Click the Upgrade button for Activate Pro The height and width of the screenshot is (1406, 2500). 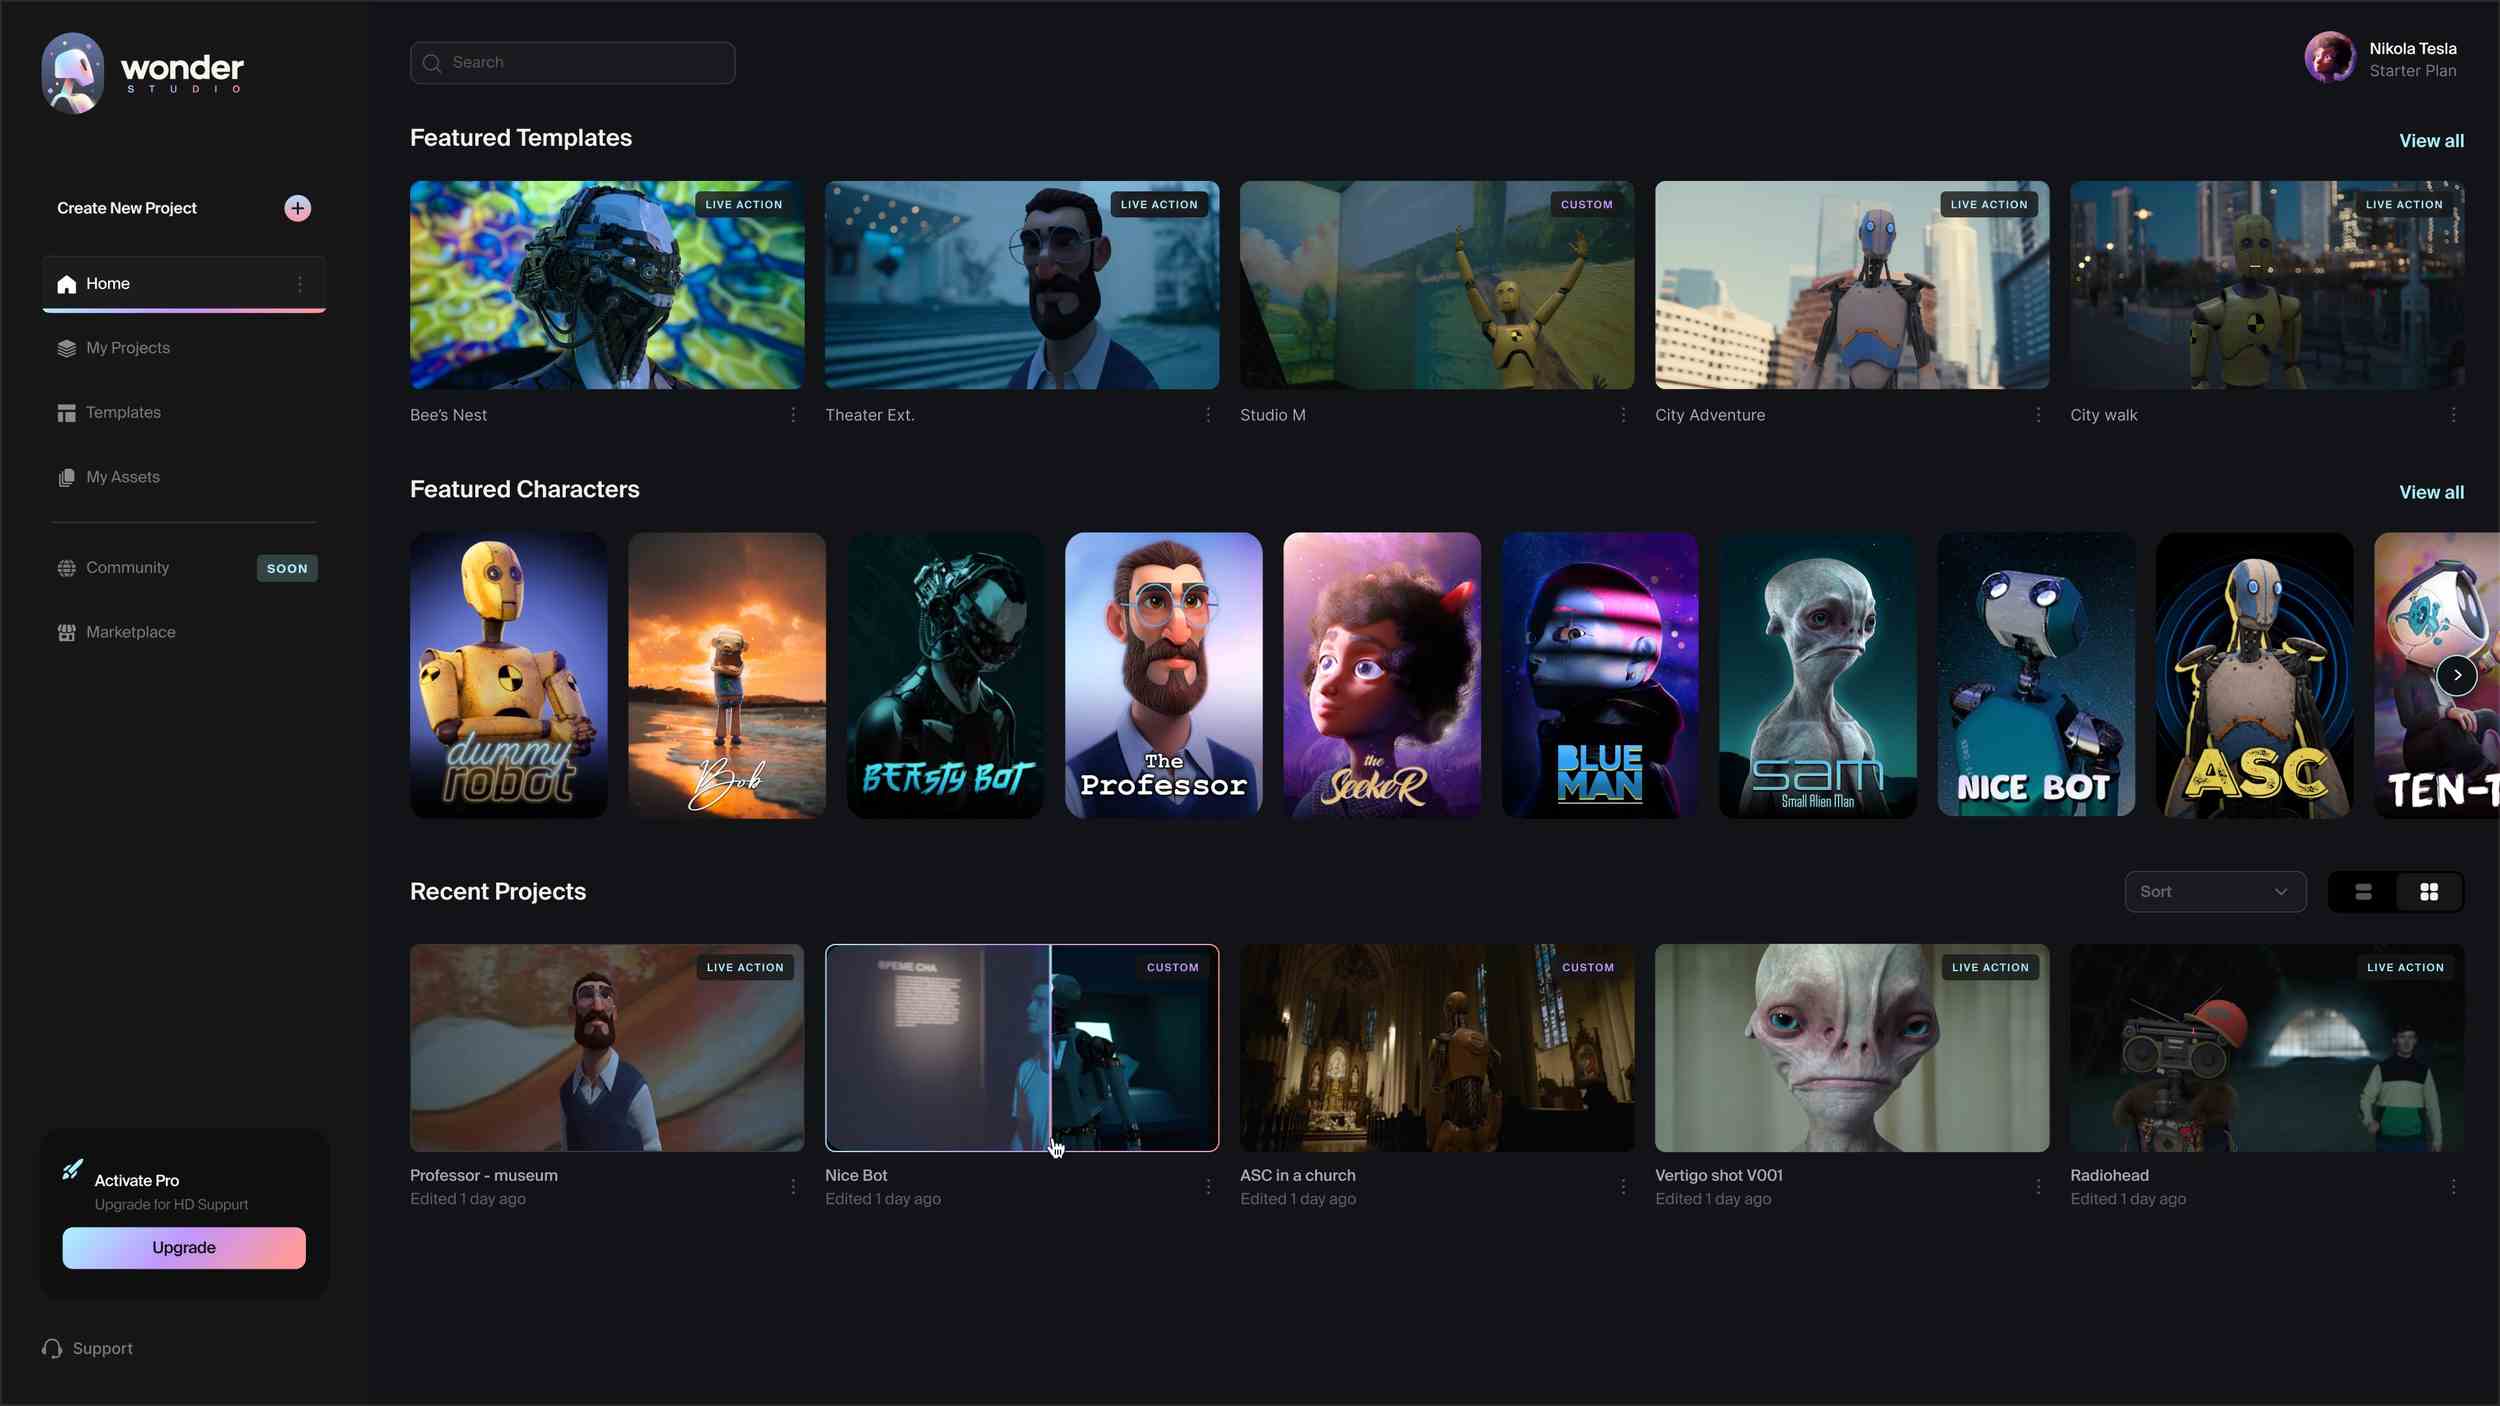(x=184, y=1248)
